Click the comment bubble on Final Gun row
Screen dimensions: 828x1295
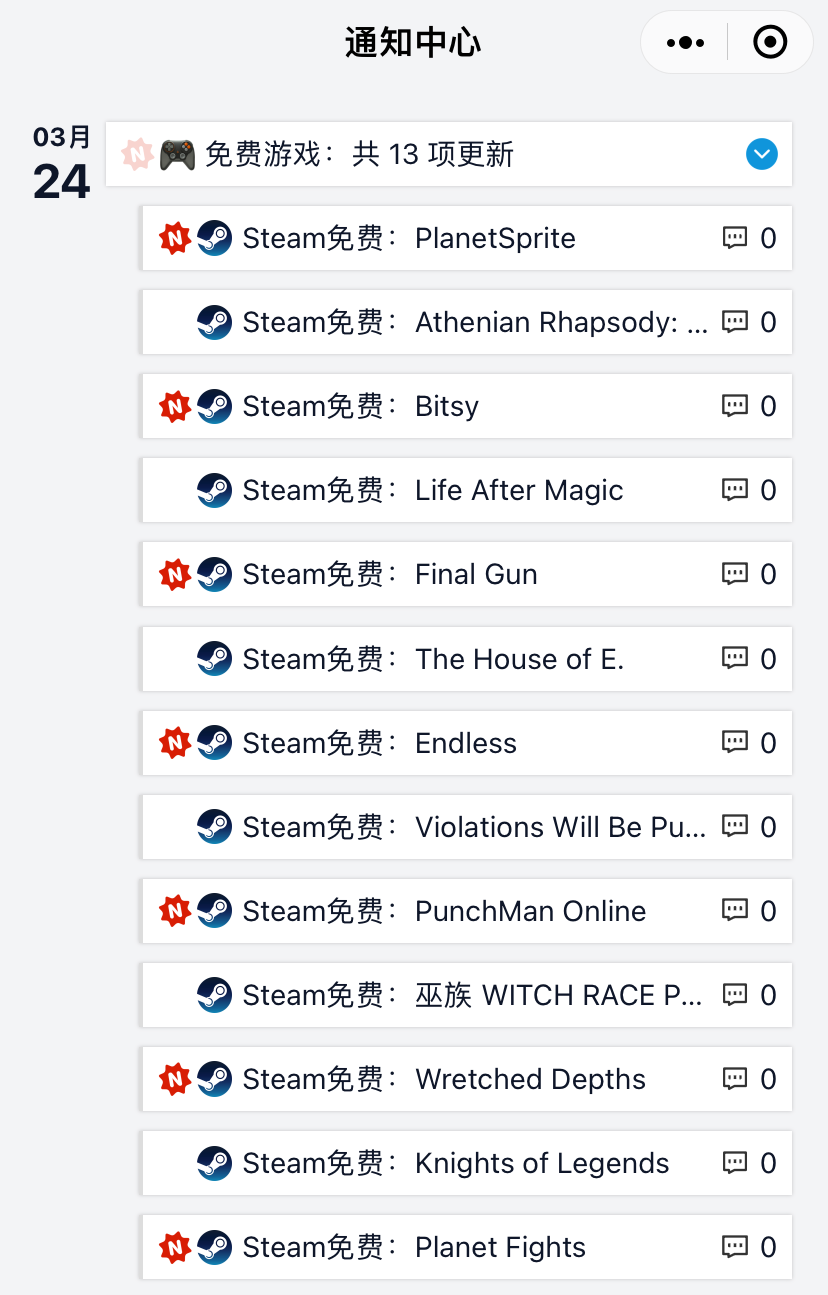(x=735, y=574)
